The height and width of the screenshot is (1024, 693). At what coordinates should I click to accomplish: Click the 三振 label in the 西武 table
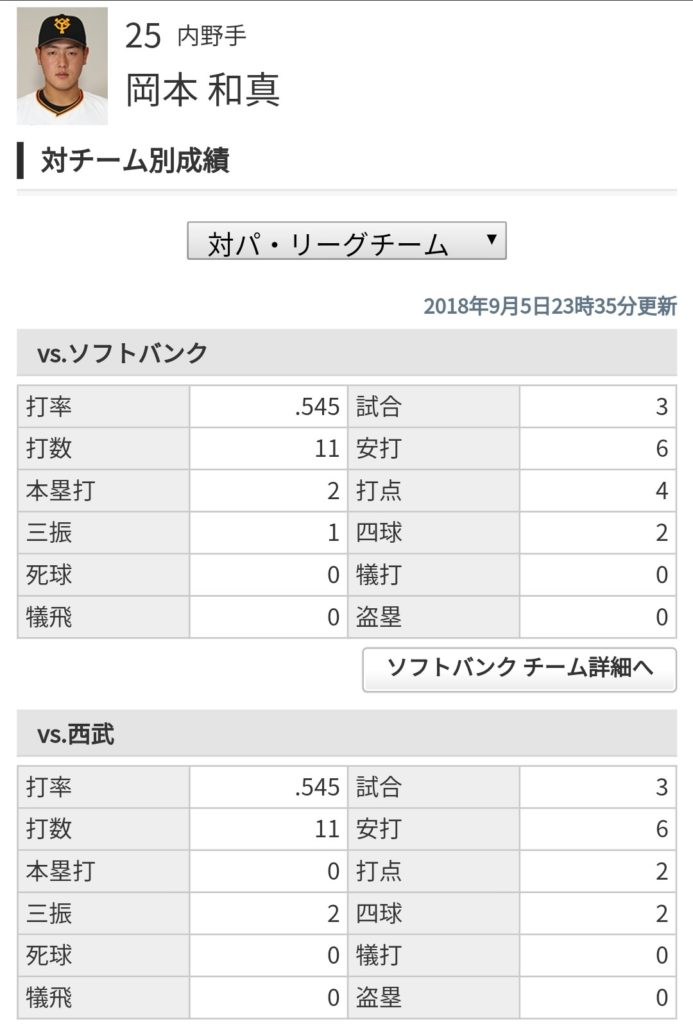click(49, 913)
